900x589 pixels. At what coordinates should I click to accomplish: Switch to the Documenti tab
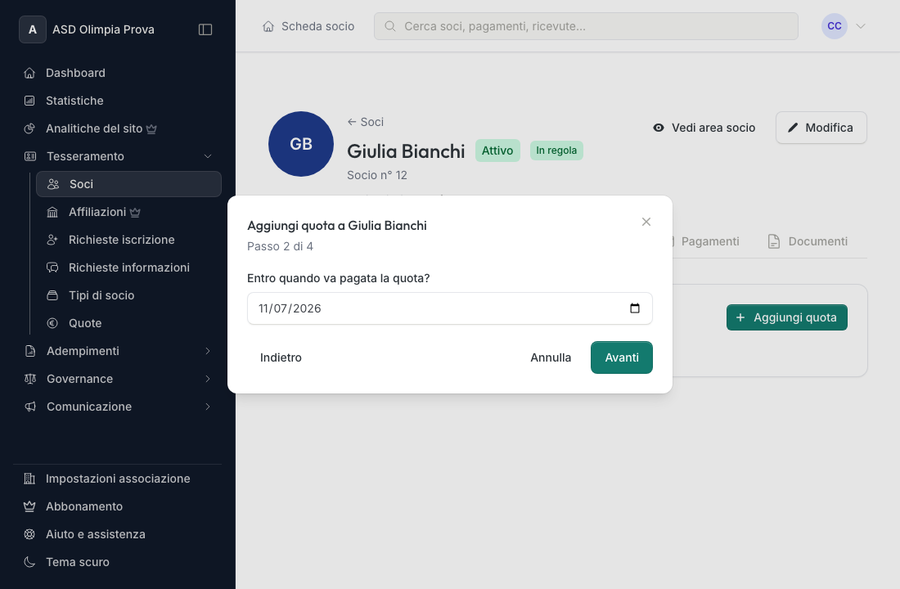tap(808, 242)
